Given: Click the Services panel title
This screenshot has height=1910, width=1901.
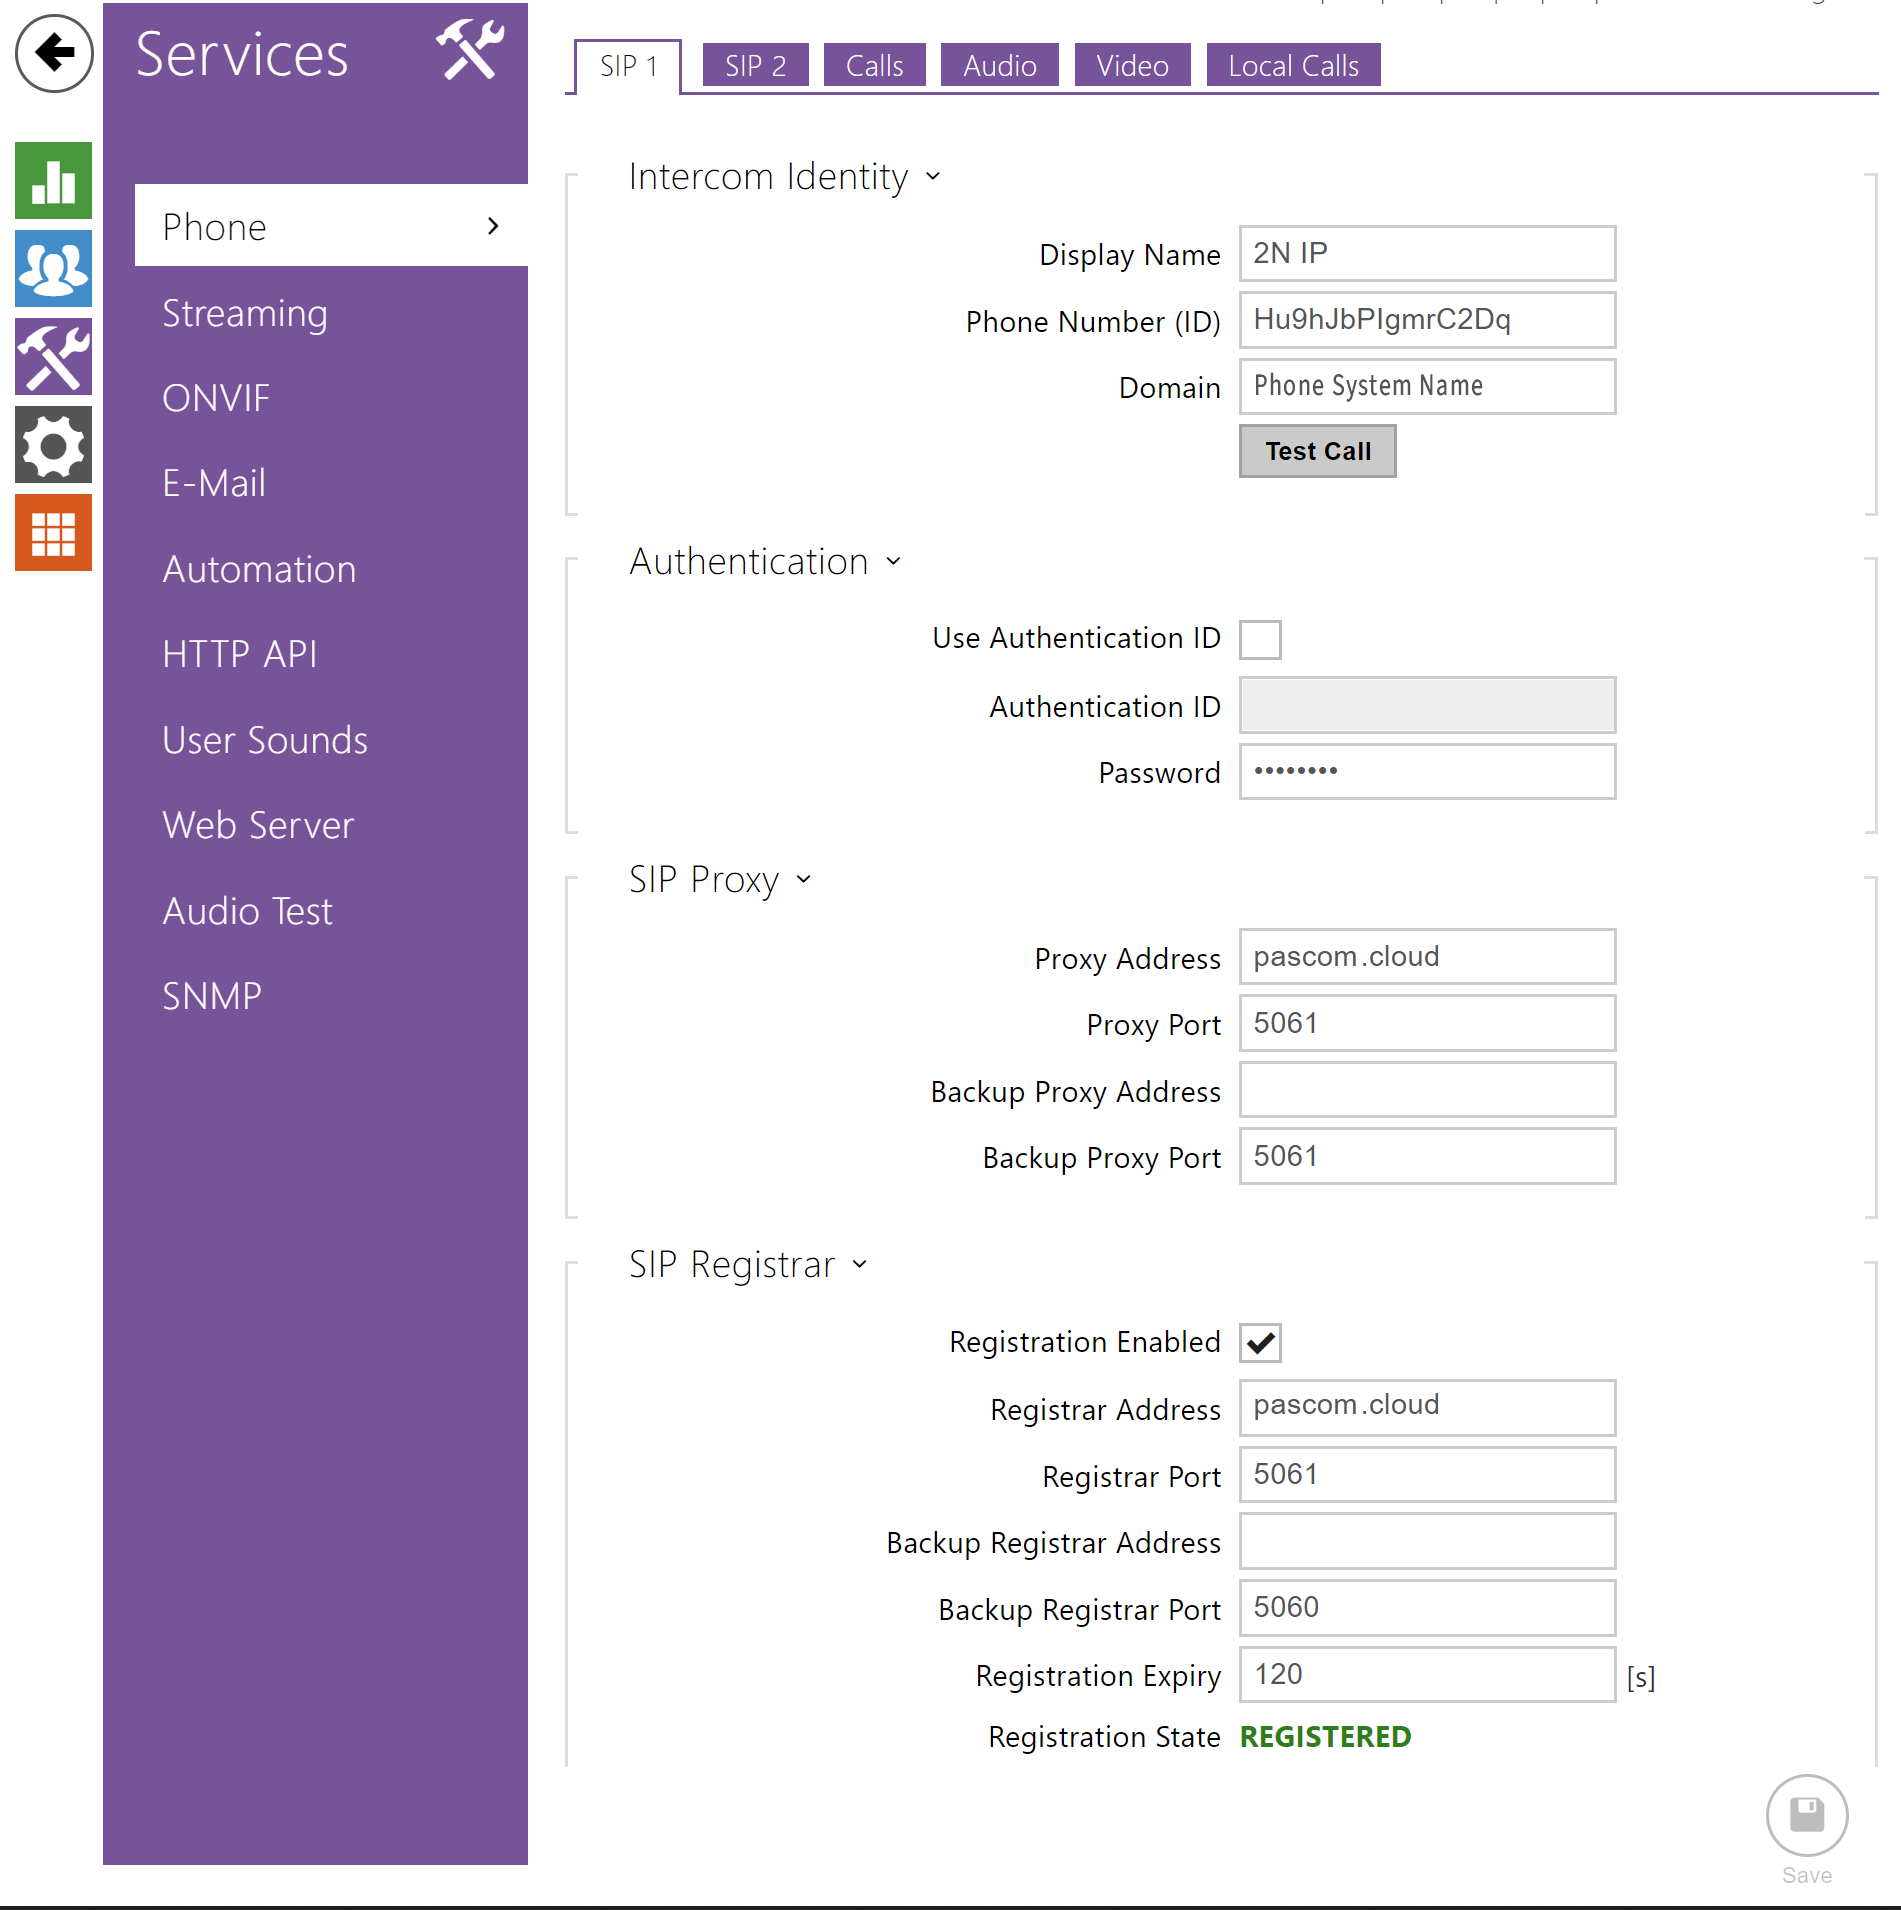Looking at the screenshot, I should 242,54.
